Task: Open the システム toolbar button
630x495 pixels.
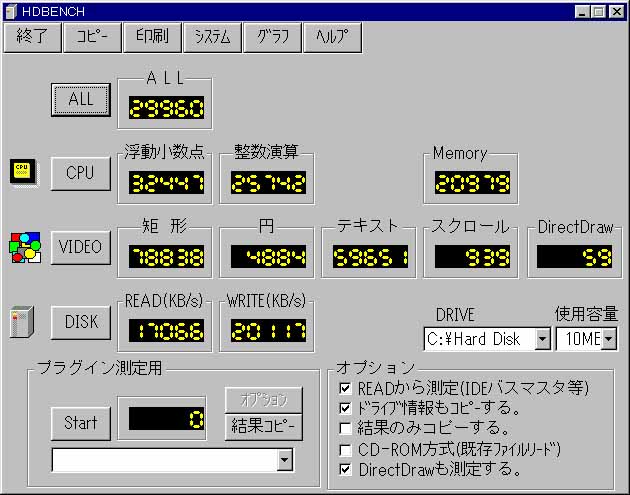Action: [212, 37]
